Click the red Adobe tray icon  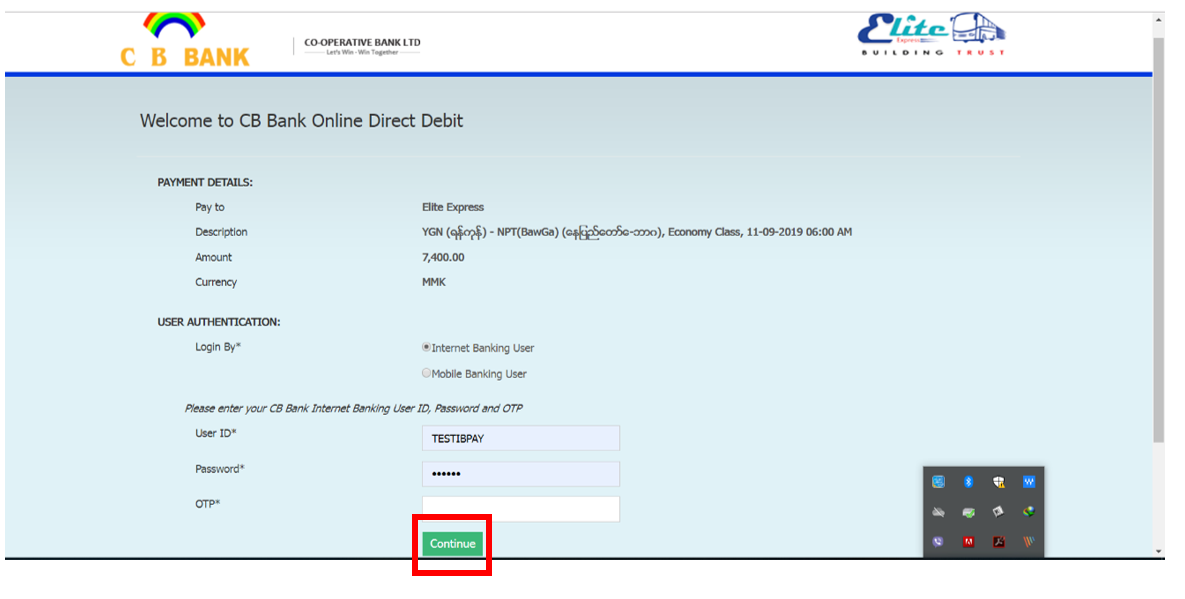[968, 542]
